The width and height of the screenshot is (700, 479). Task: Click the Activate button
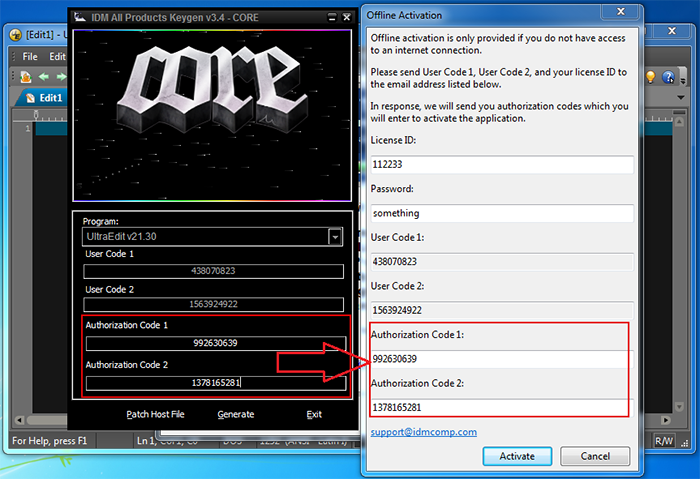517,456
